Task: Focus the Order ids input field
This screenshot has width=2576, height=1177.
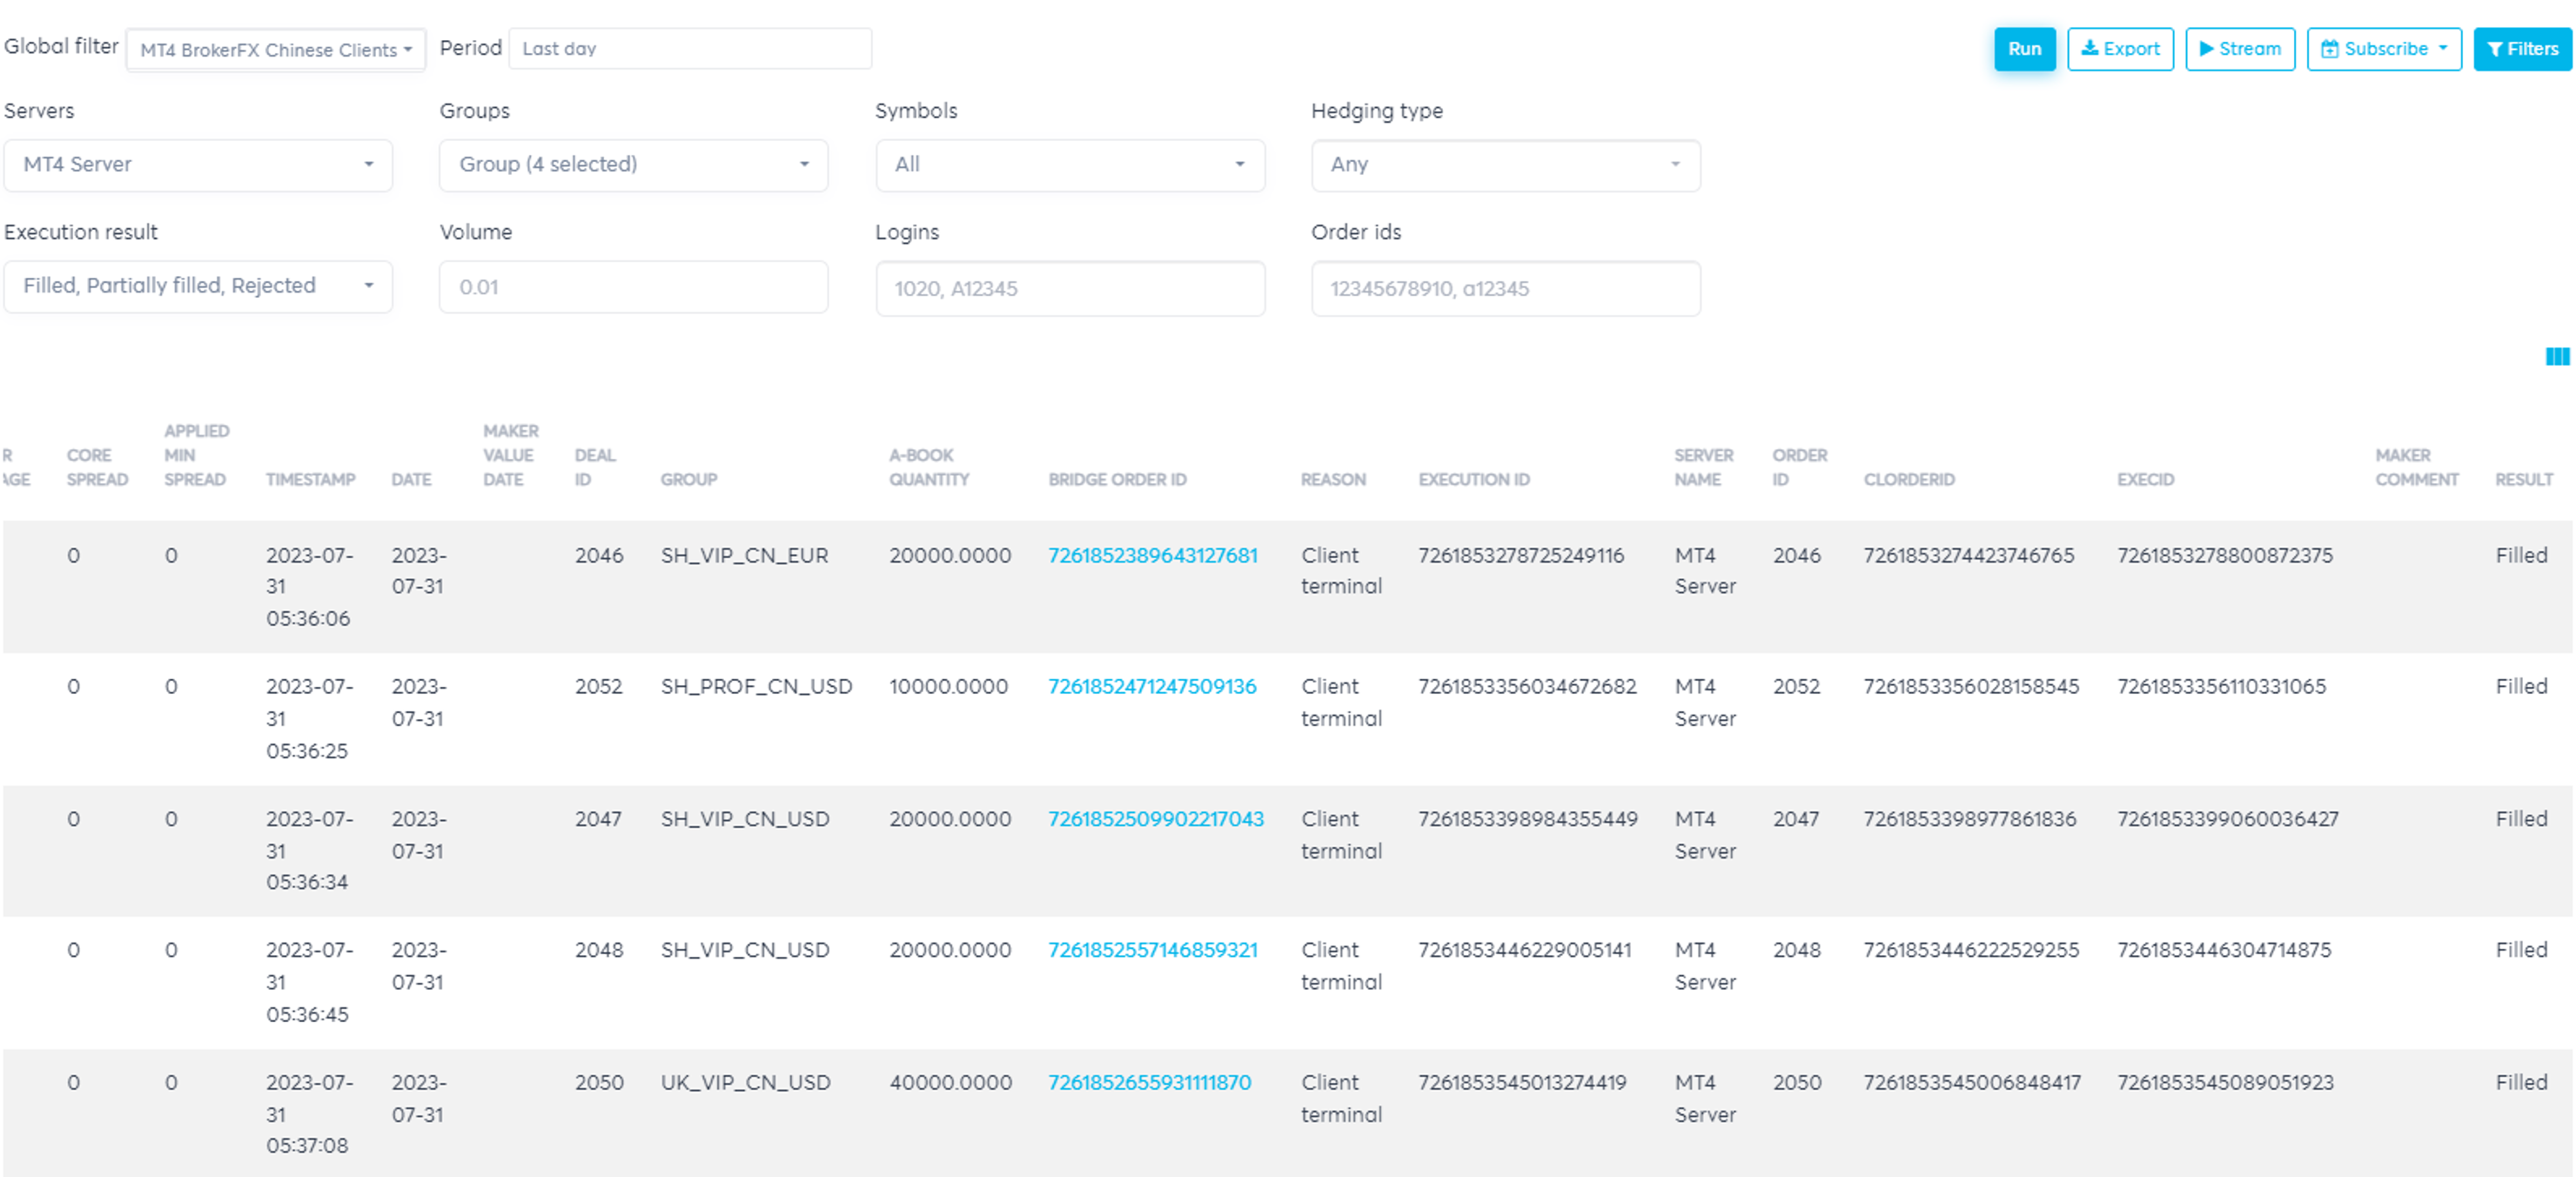Action: tap(1506, 289)
